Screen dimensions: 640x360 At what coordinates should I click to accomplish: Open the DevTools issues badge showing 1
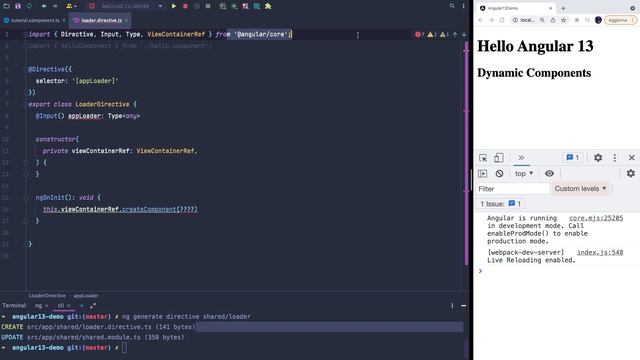pos(573,158)
